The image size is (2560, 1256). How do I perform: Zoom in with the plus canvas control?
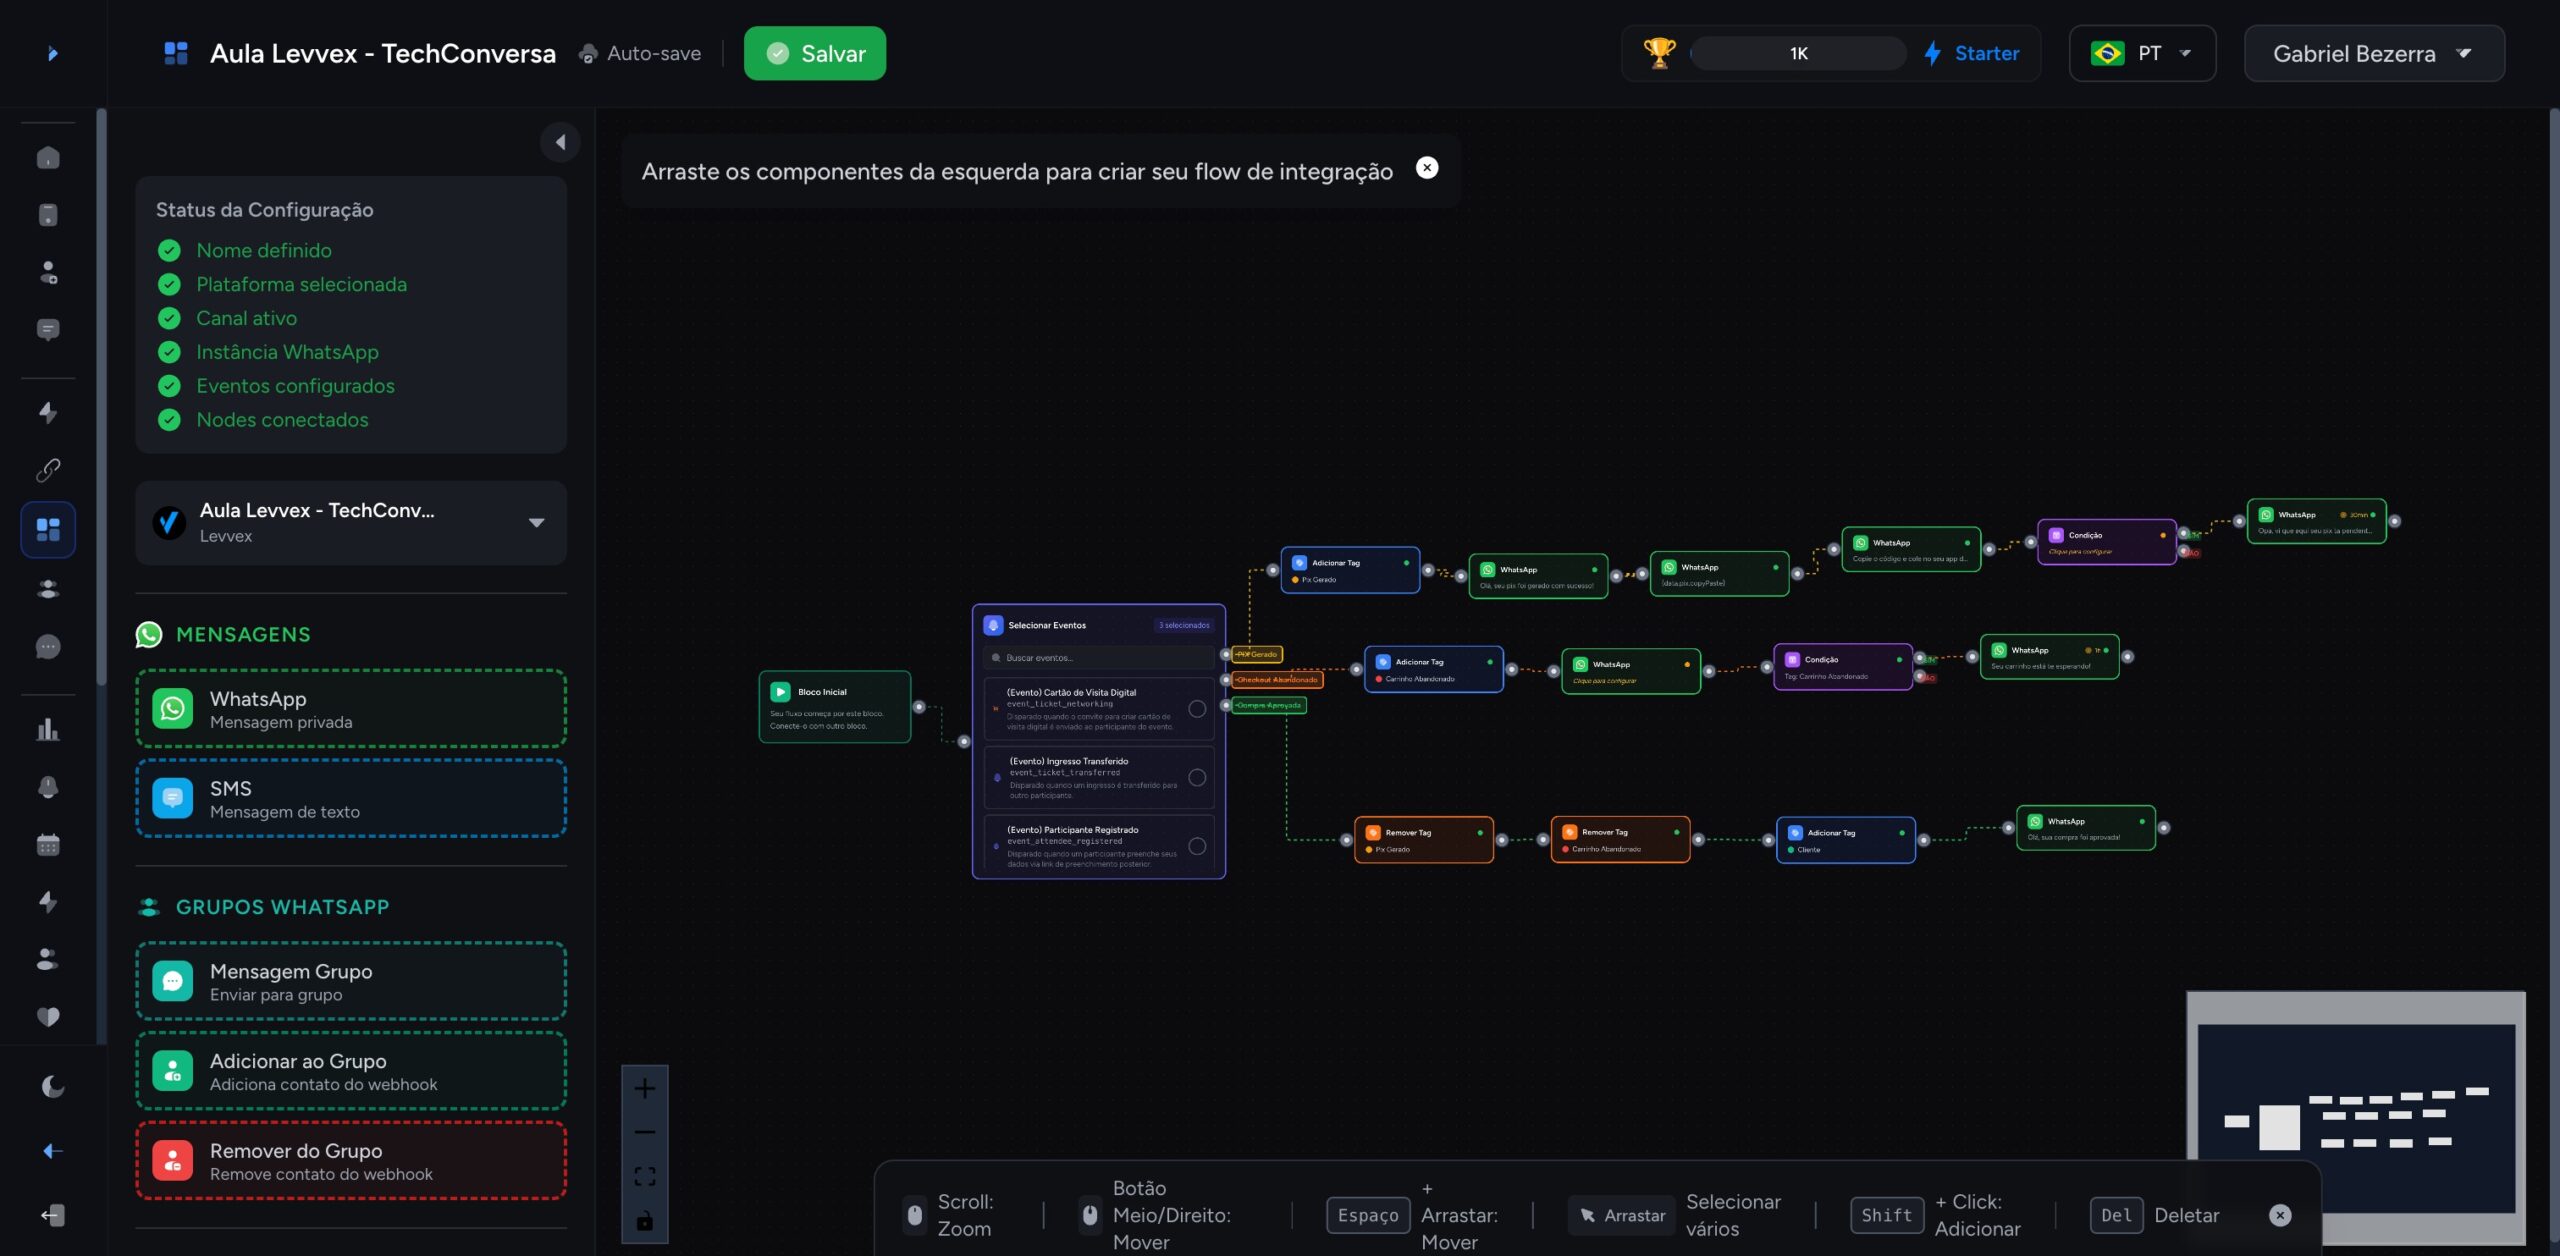(x=645, y=1088)
